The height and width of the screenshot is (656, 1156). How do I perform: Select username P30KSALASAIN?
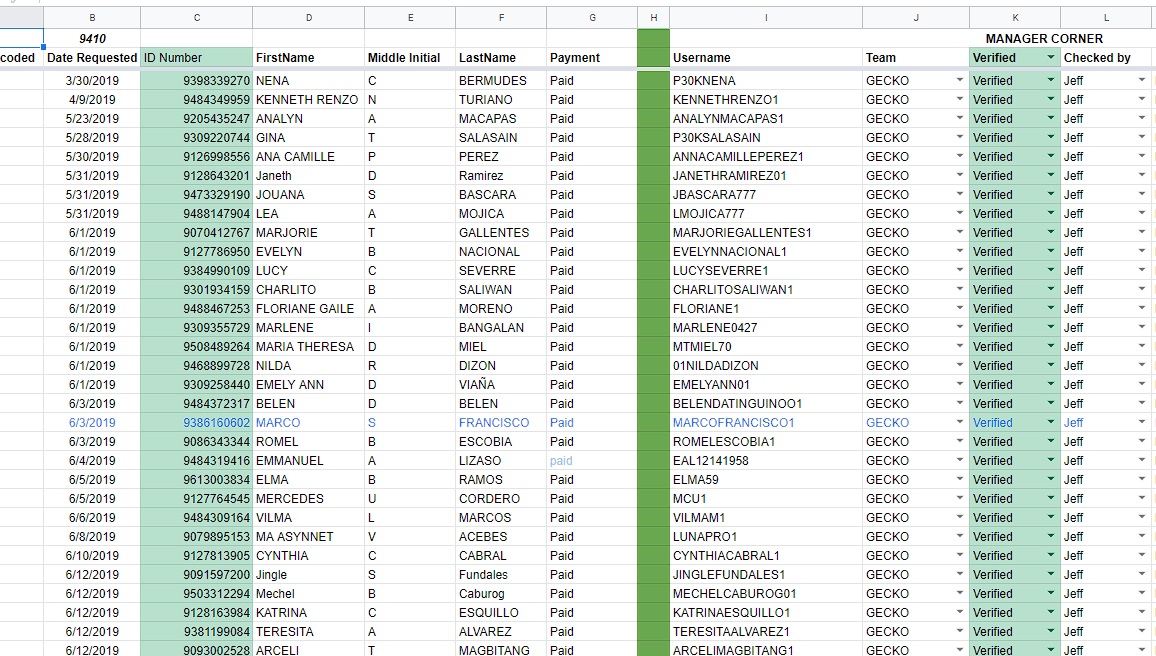[766, 137]
